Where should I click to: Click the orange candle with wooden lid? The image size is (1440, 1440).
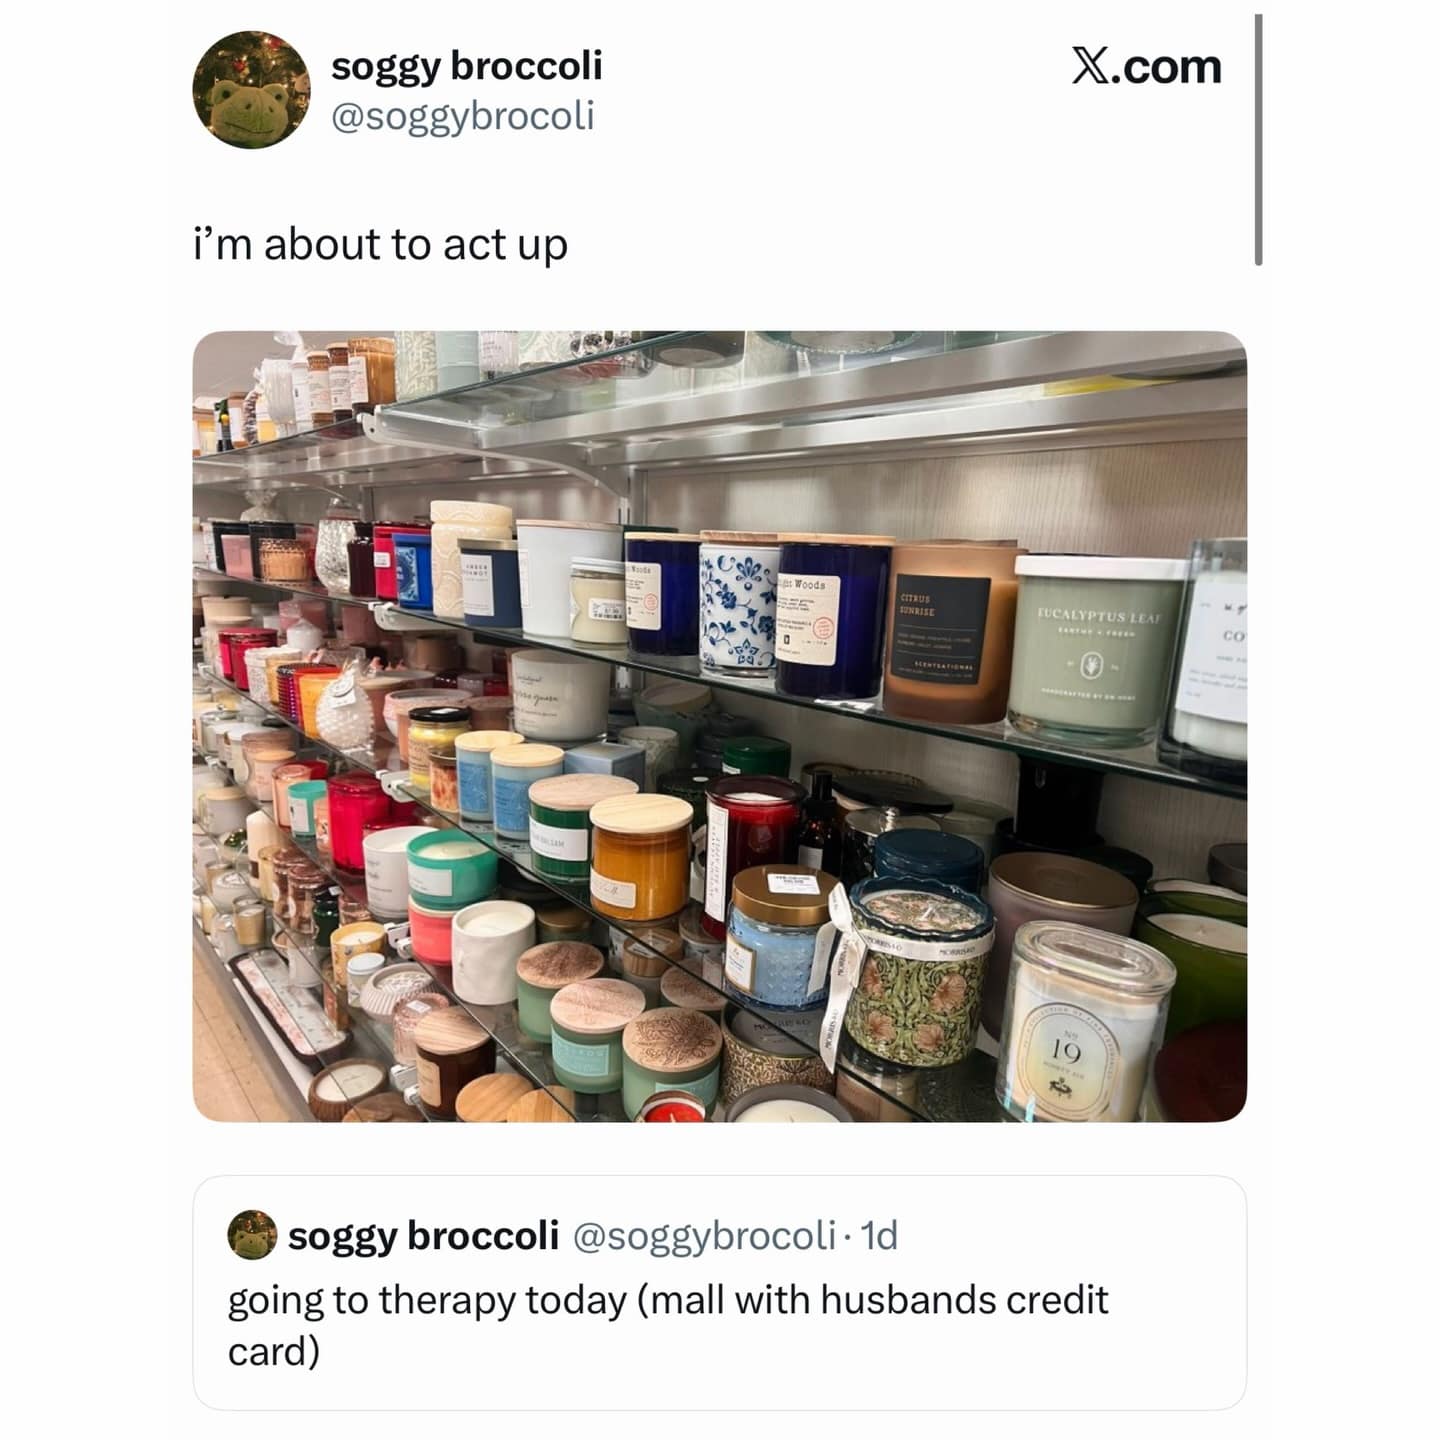(x=640, y=856)
